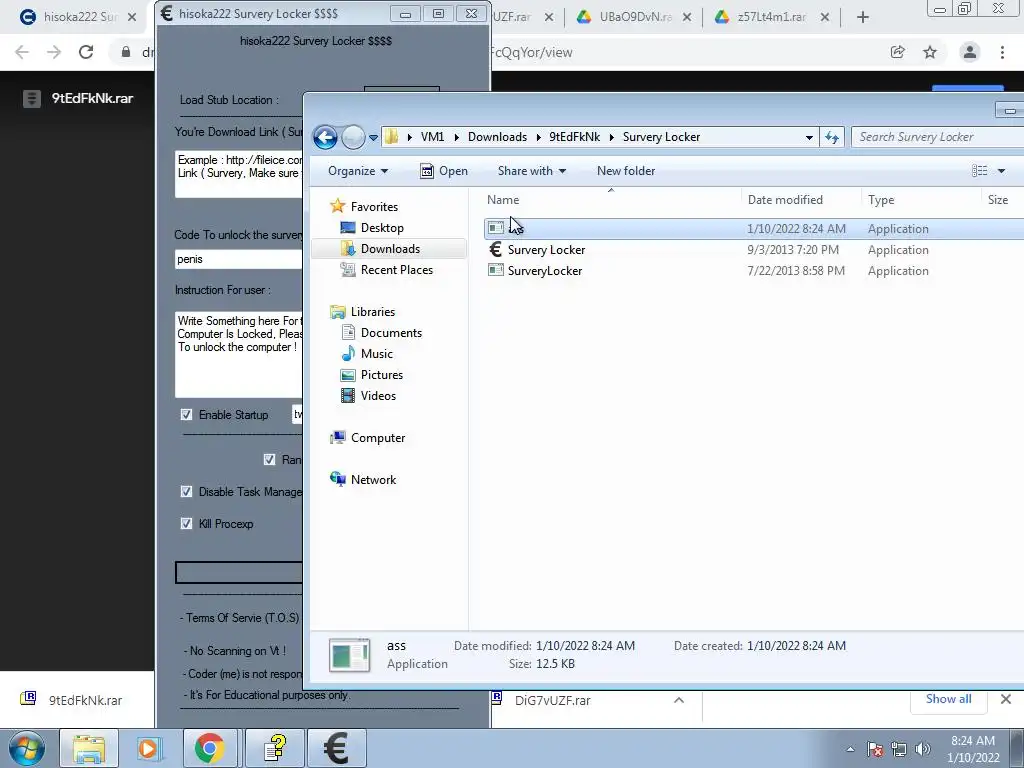Select the Survery Locker euro icon application
This screenshot has height=768, width=1024.
(x=496, y=249)
